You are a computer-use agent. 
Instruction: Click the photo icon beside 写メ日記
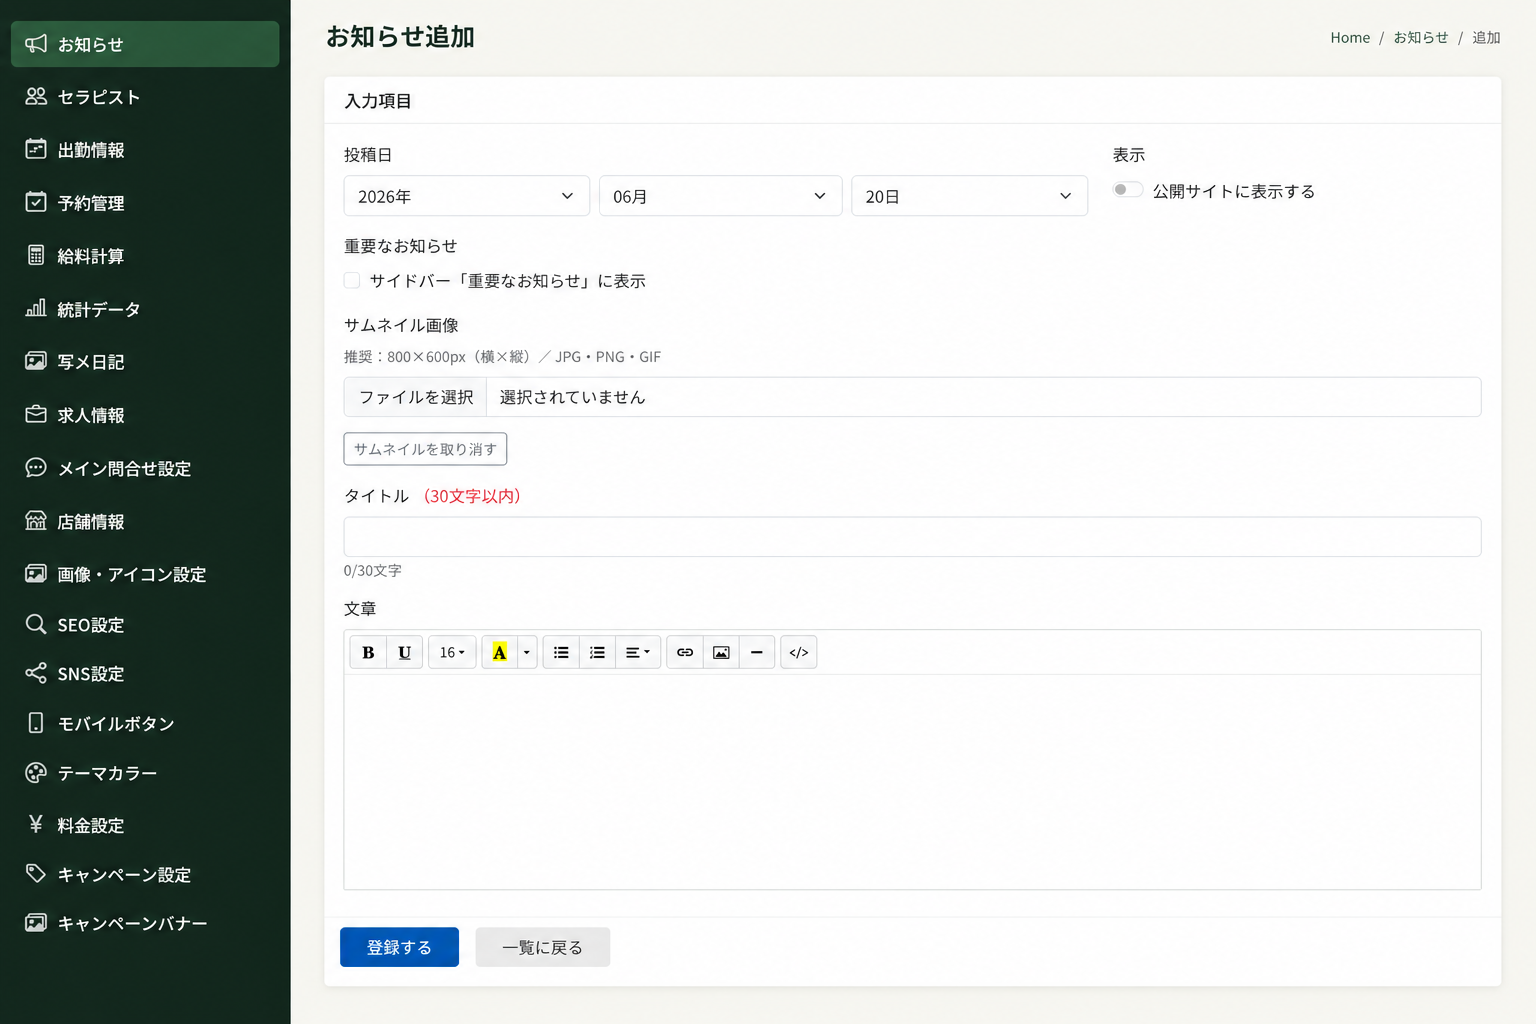36,361
